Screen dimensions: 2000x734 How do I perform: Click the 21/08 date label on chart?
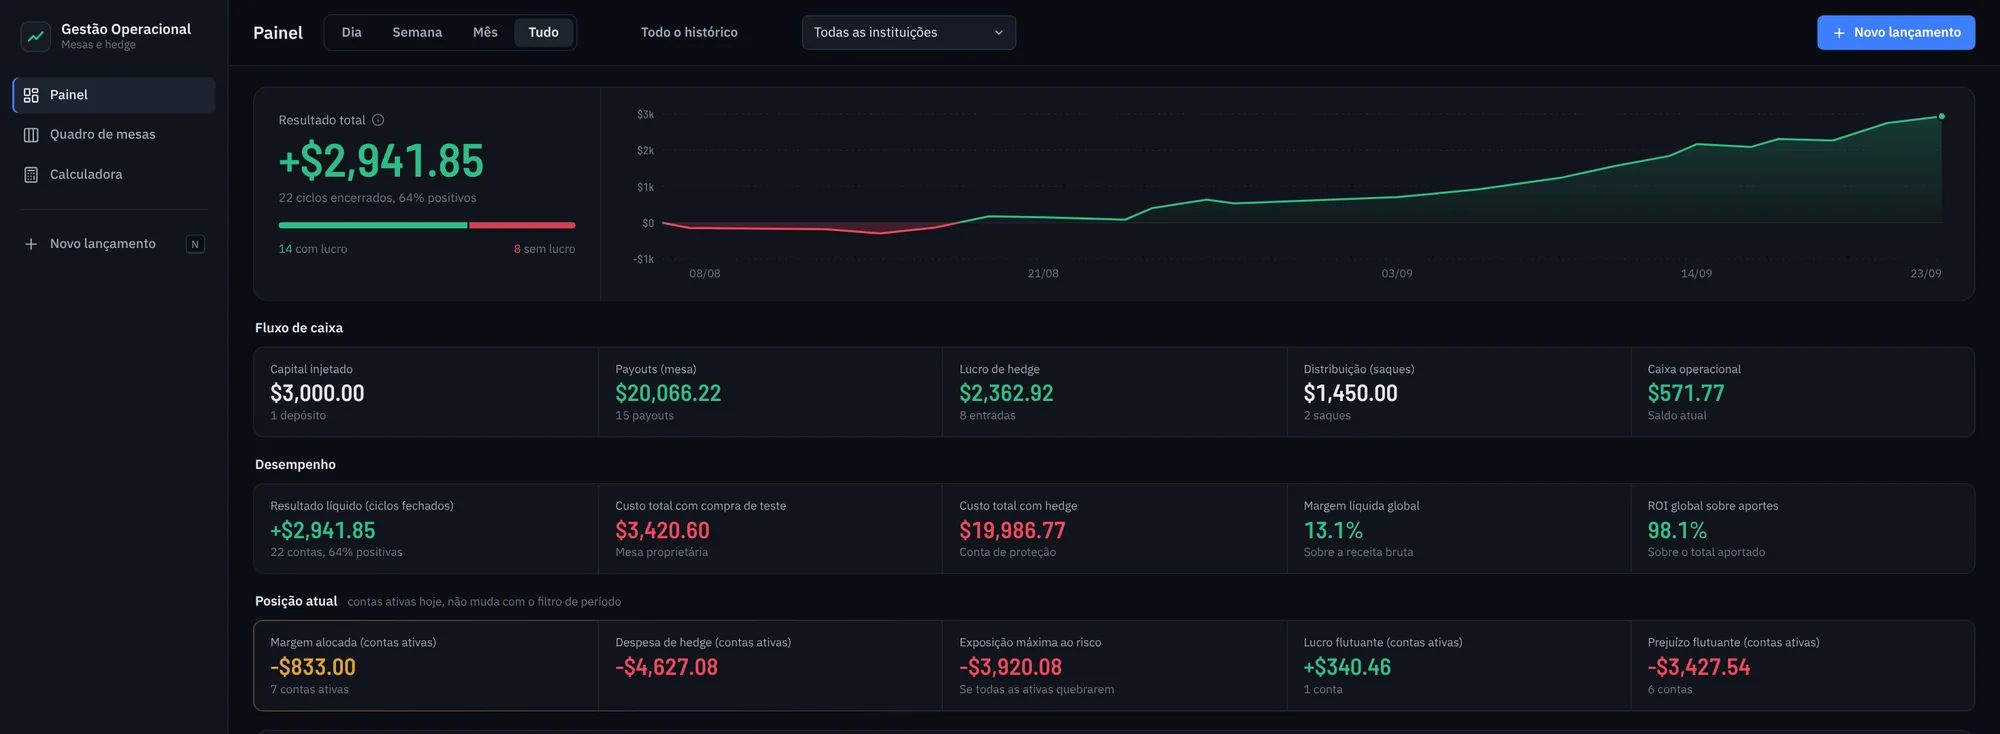(1043, 274)
